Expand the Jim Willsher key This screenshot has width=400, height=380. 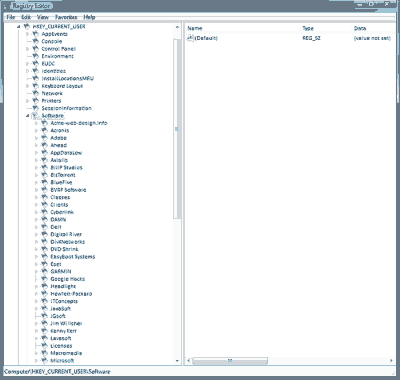(x=36, y=323)
